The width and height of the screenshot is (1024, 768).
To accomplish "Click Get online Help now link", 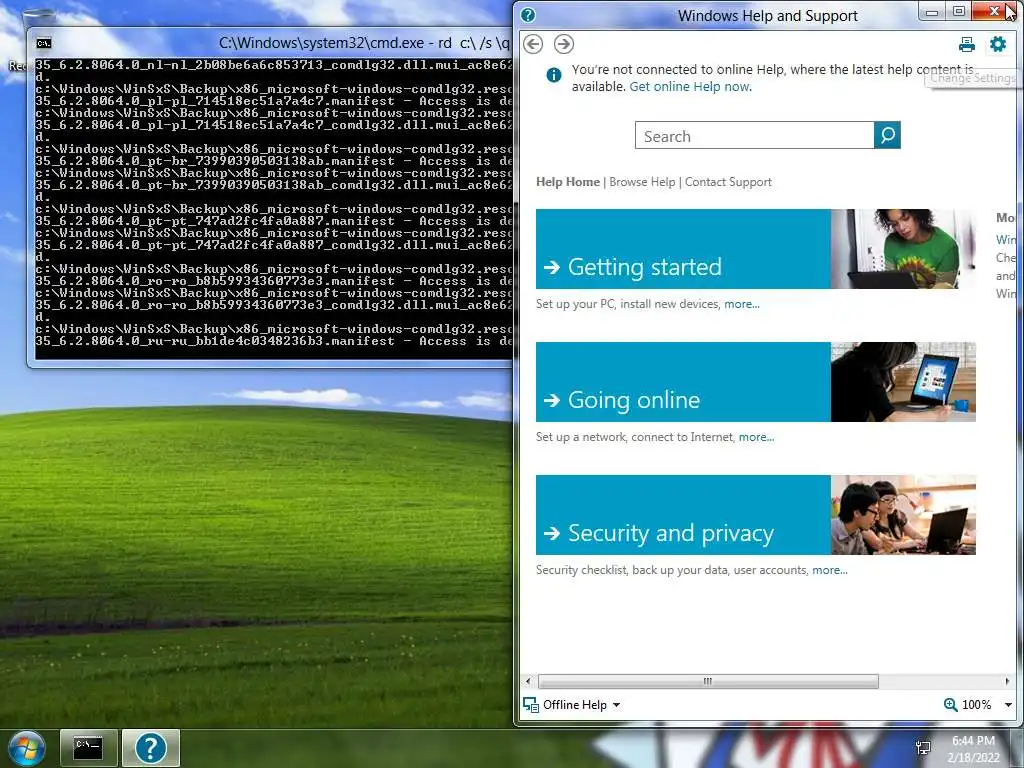I will click(690, 86).
